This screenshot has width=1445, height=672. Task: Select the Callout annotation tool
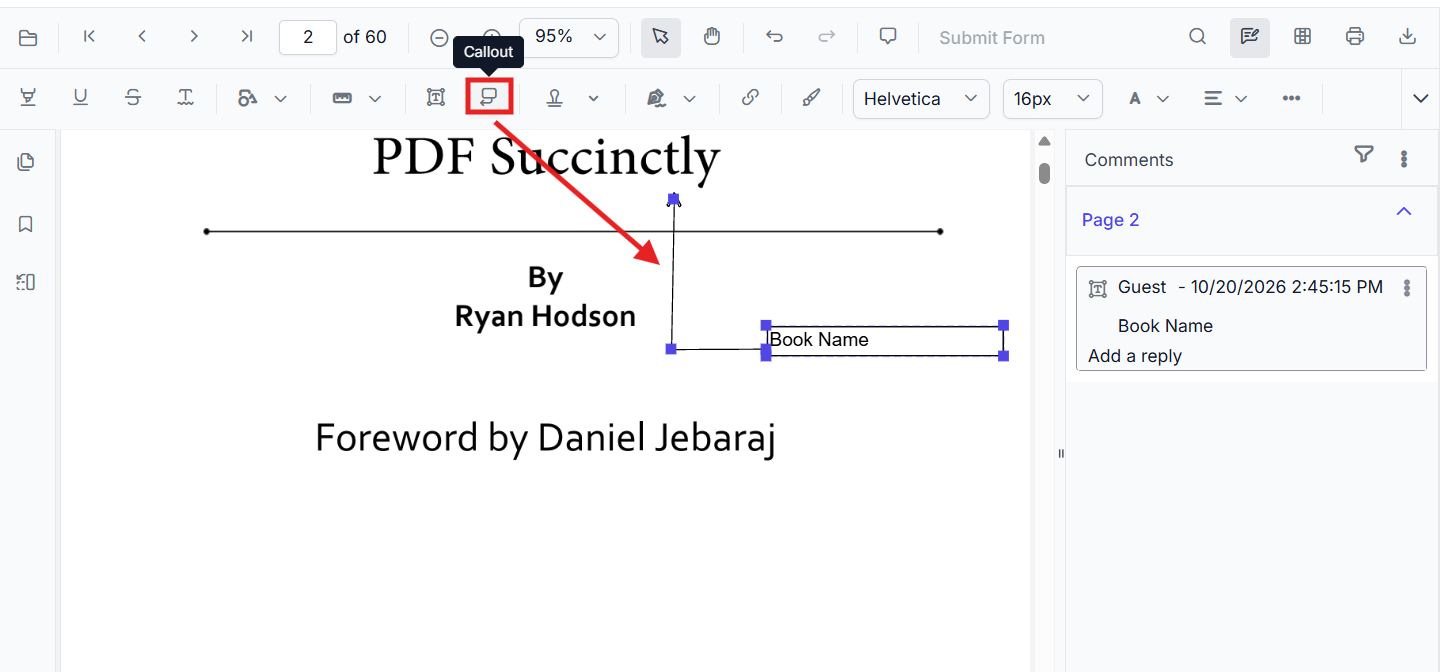(489, 97)
